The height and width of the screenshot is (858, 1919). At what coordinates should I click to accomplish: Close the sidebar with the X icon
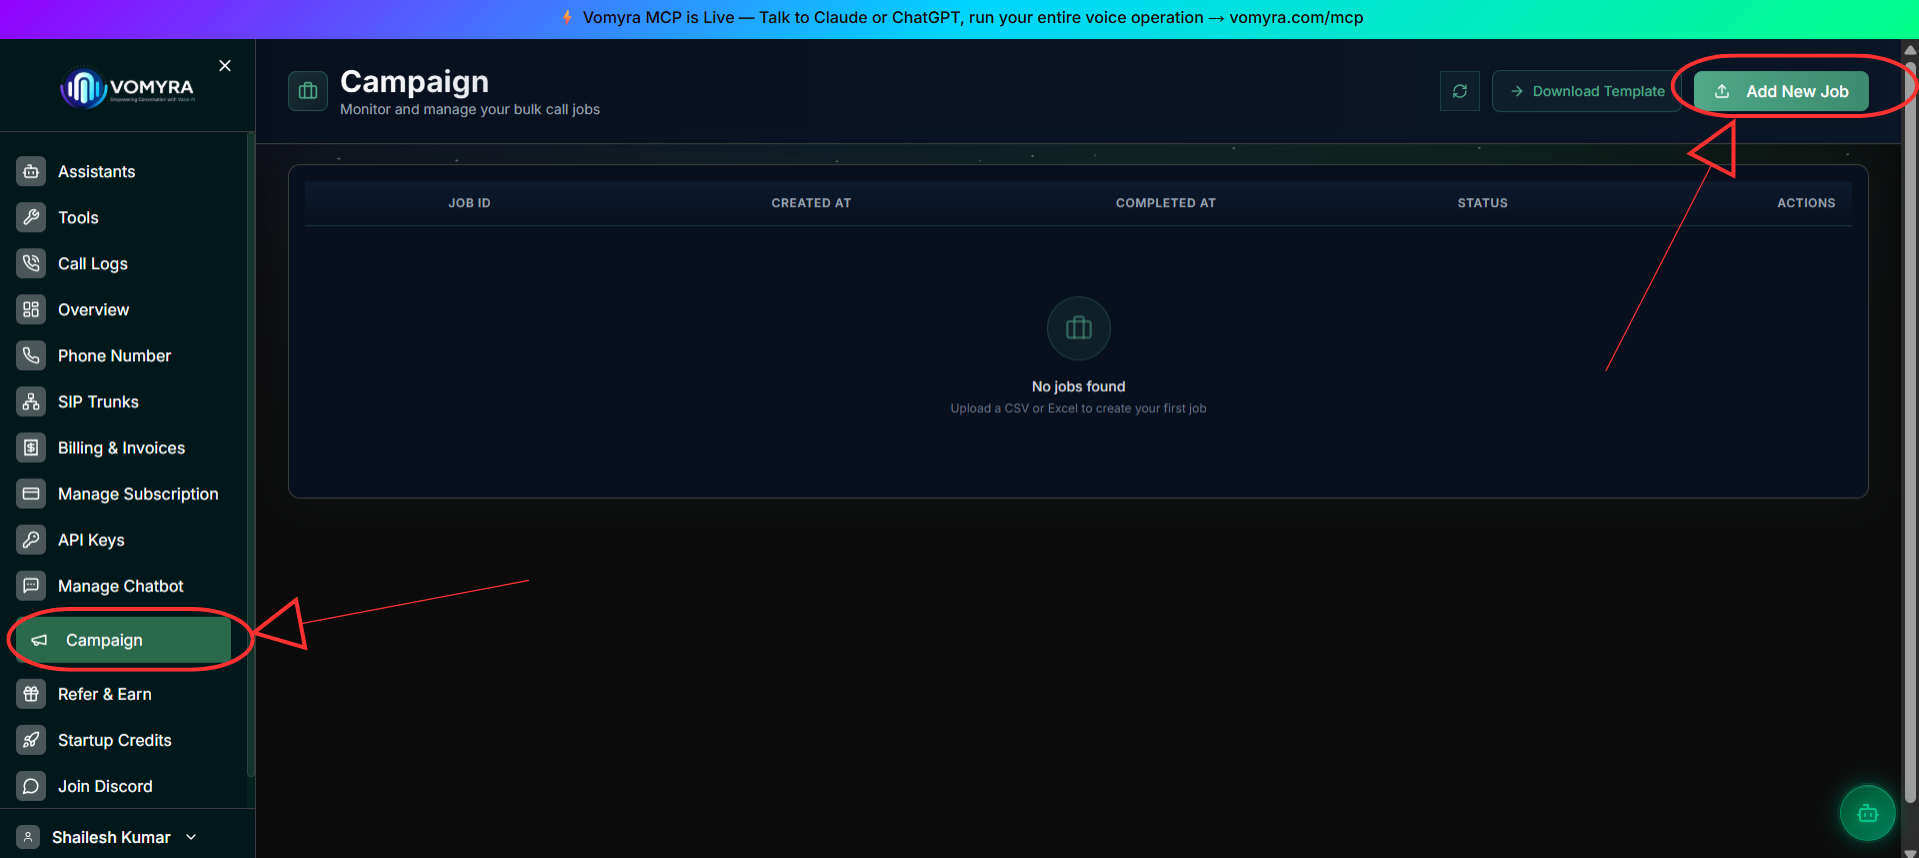225,66
